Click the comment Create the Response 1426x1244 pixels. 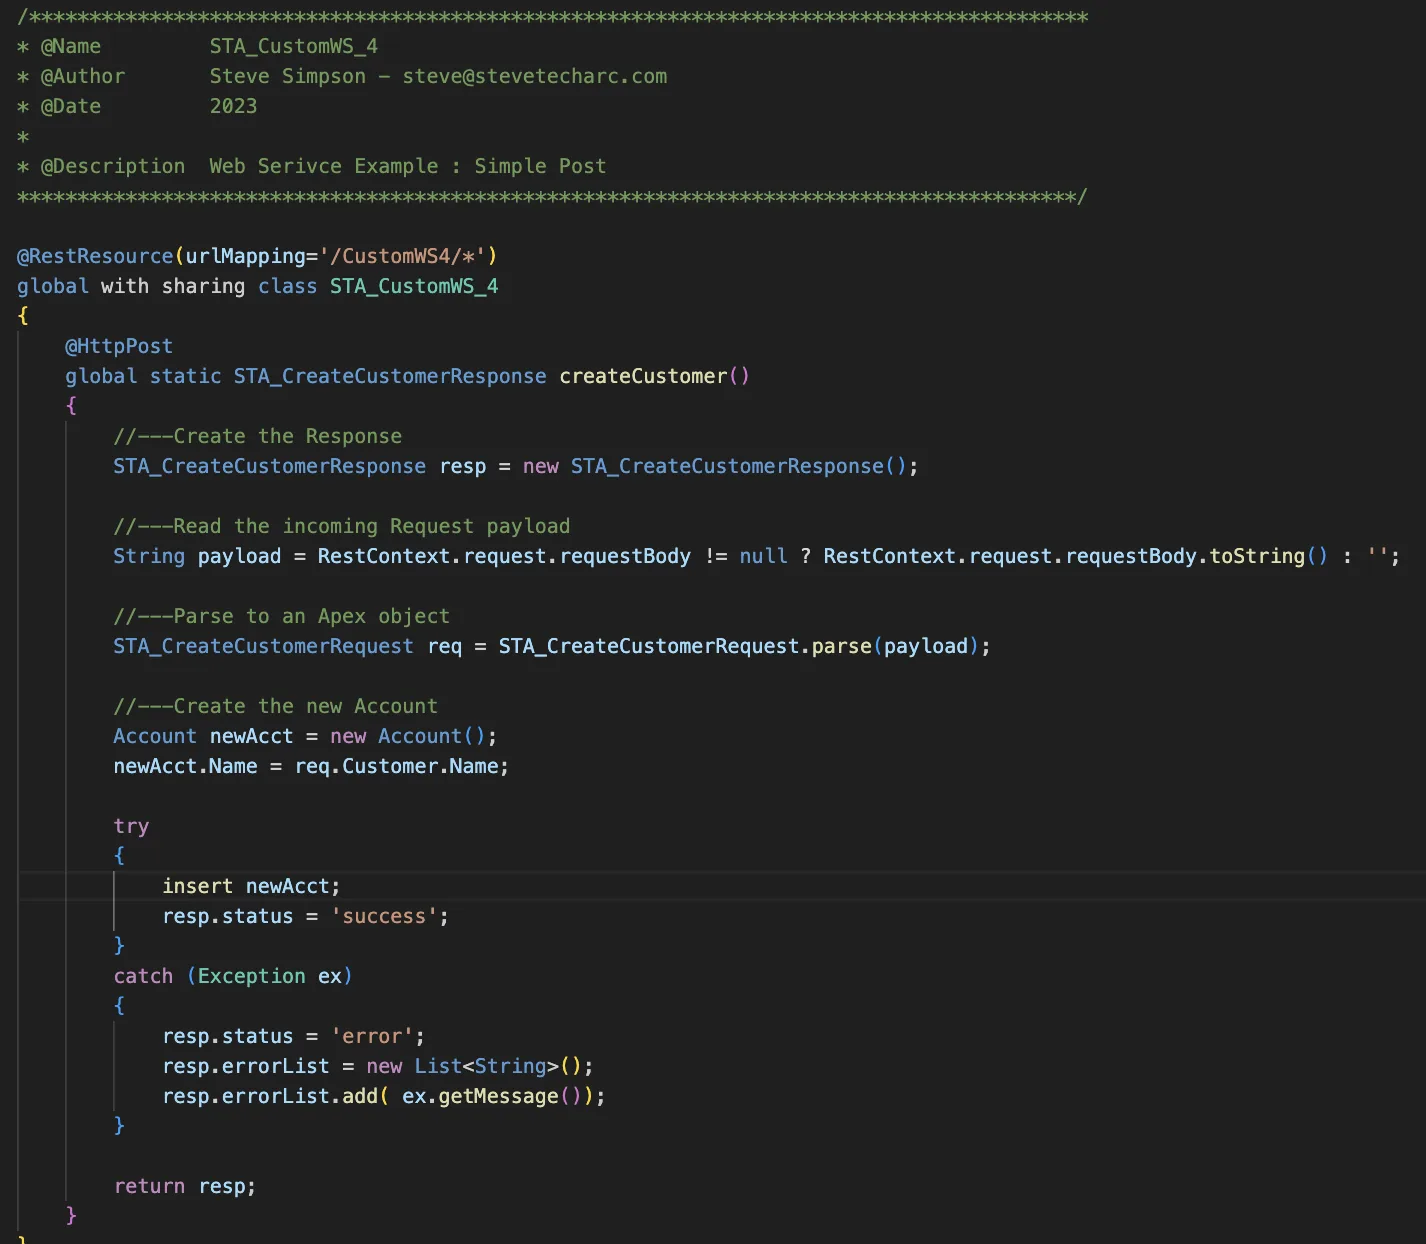[258, 436]
